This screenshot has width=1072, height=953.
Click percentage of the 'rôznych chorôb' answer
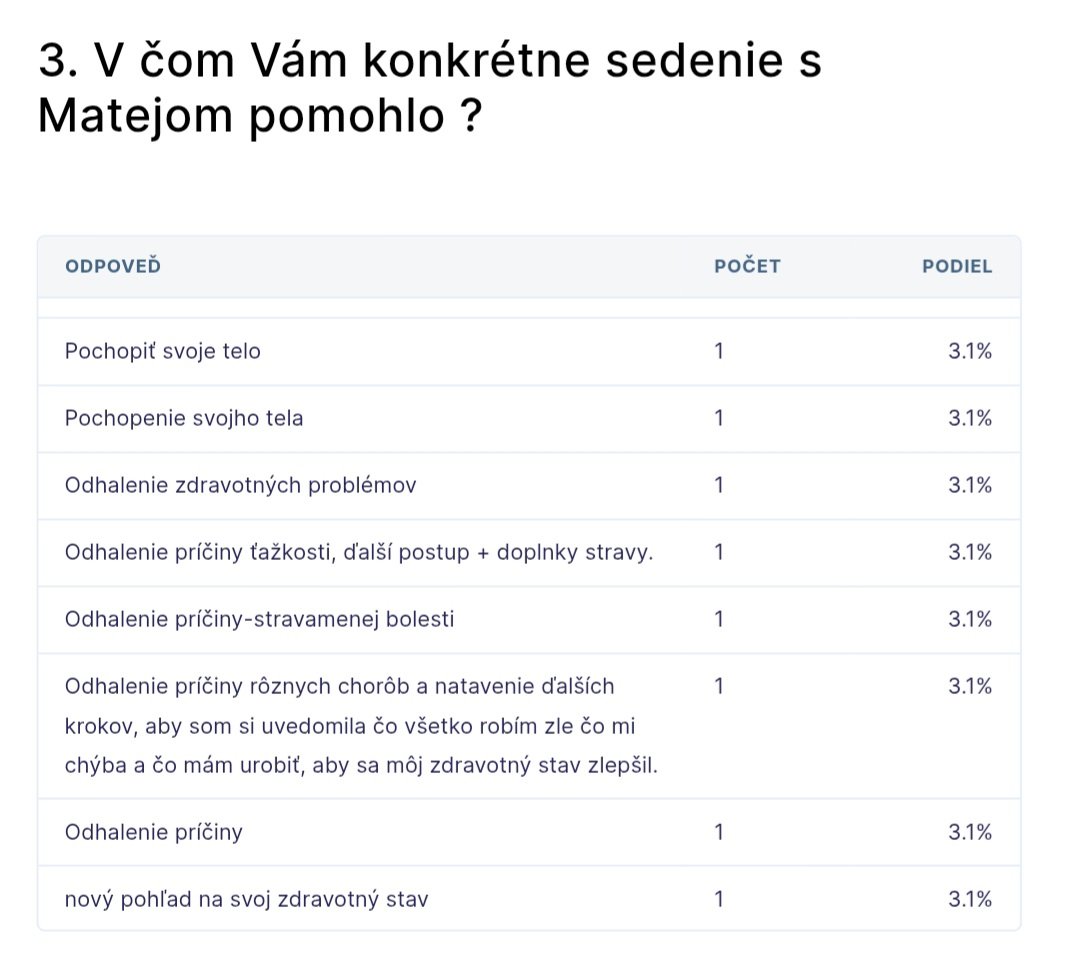tap(970, 686)
